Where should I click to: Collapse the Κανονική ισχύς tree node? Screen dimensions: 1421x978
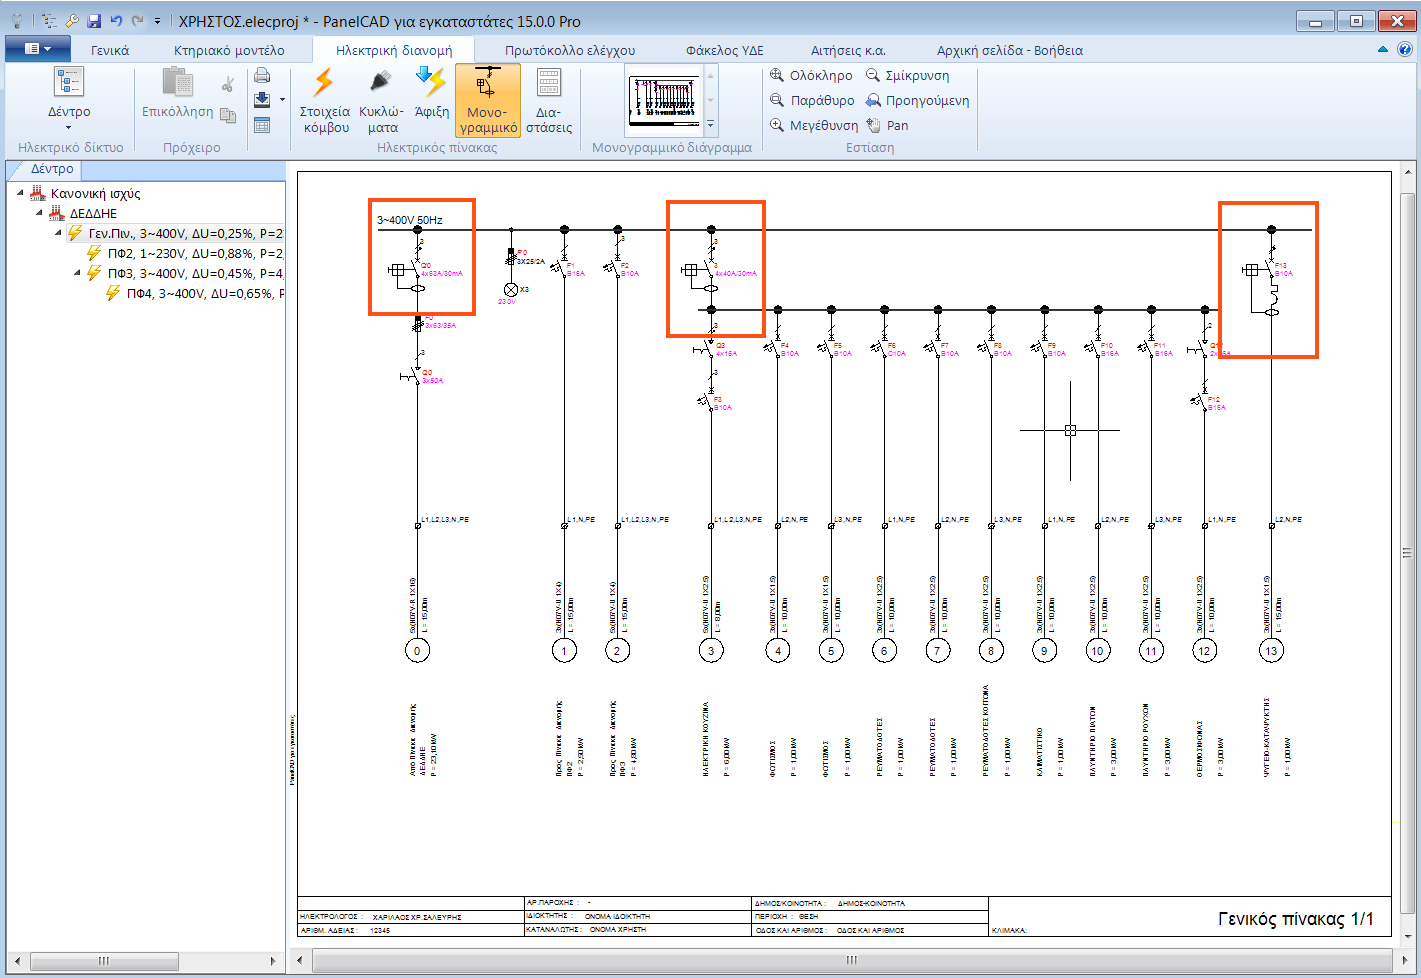tap(20, 193)
